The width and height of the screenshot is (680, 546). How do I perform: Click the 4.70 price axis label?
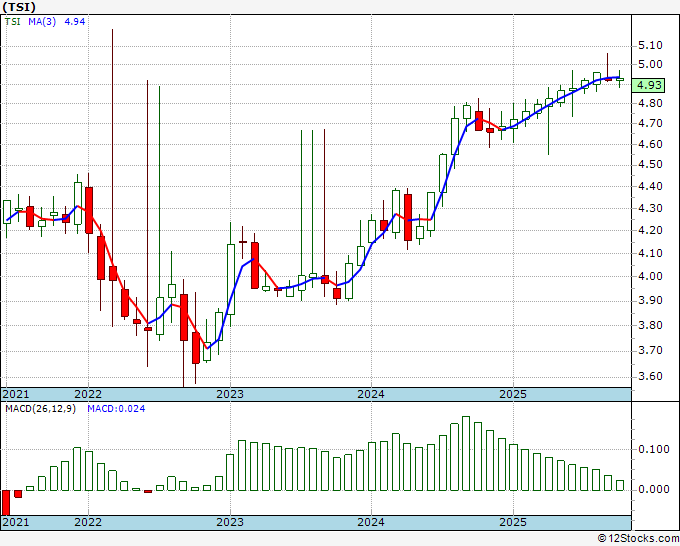650,124
